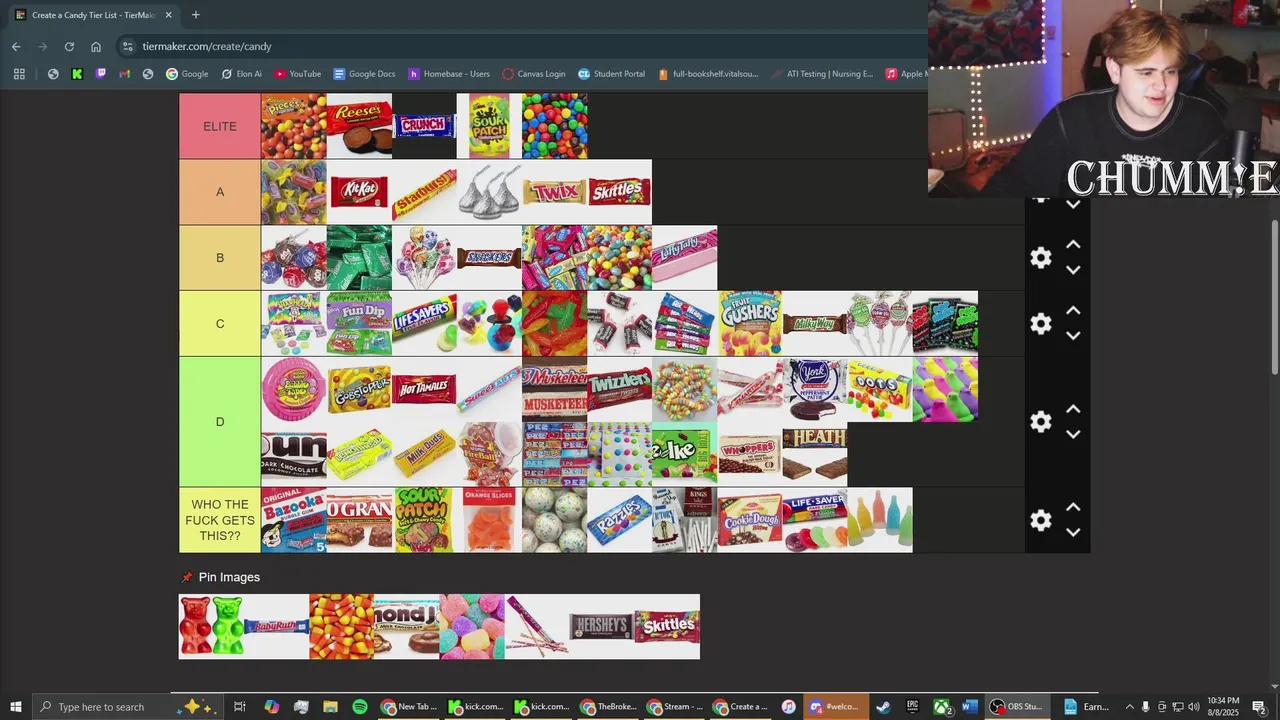The height and width of the screenshot is (720, 1280).
Task: Open the apps grid in bookmarks bar
Action: [x=19, y=73]
